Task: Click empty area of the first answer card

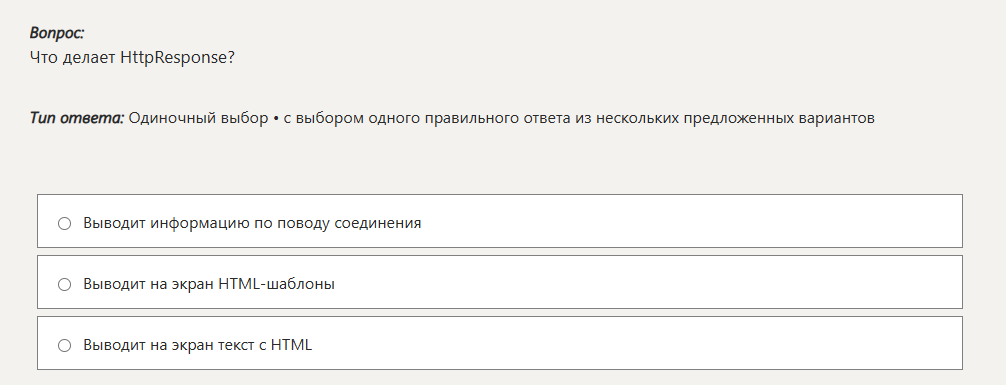Action: tap(692, 221)
